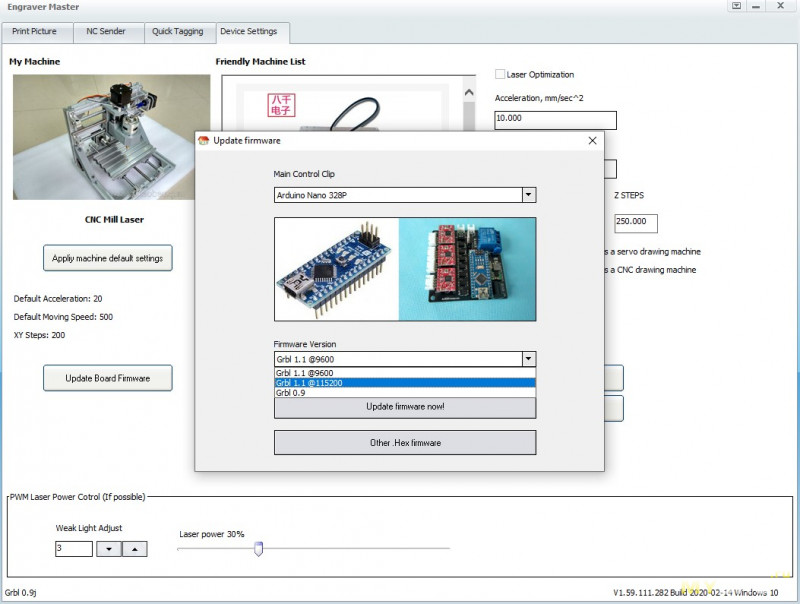This screenshot has height=604, width=800.
Task: Close the Engraver Master window
Action: point(781,6)
